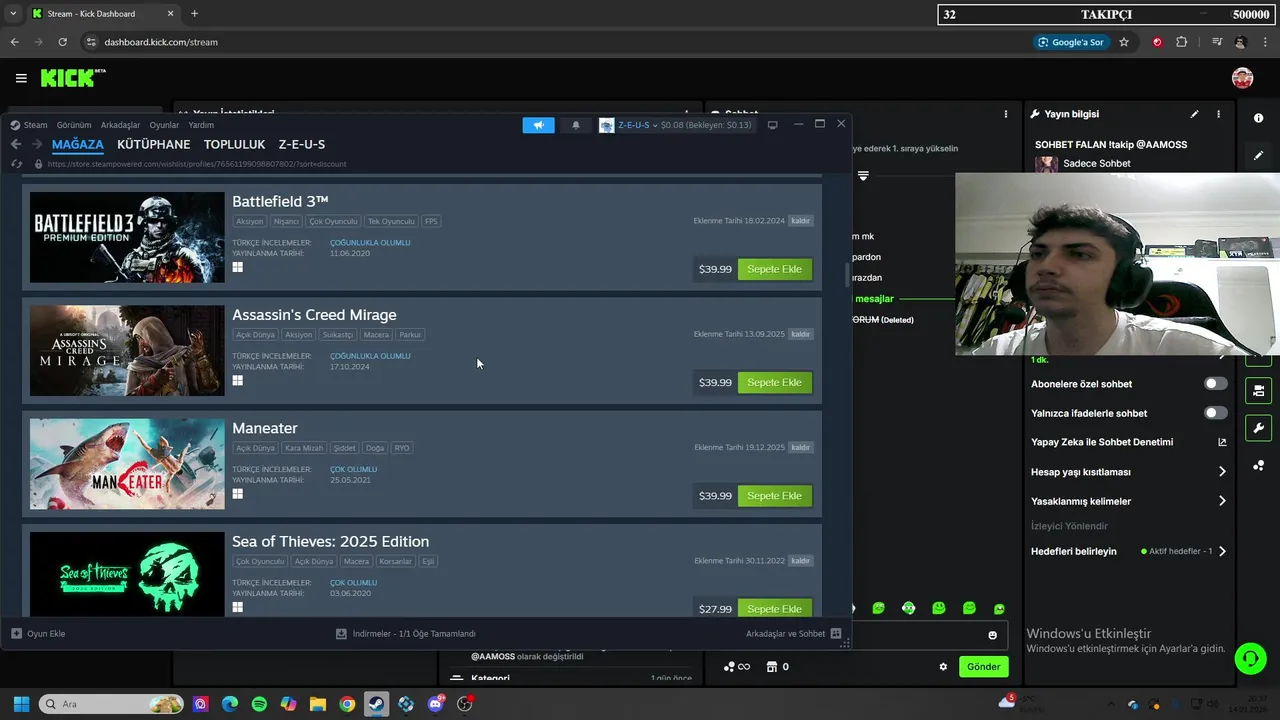This screenshot has width=1280, height=720.
Task: Go back in Steam navigation
Action: (x=16, y=144)
